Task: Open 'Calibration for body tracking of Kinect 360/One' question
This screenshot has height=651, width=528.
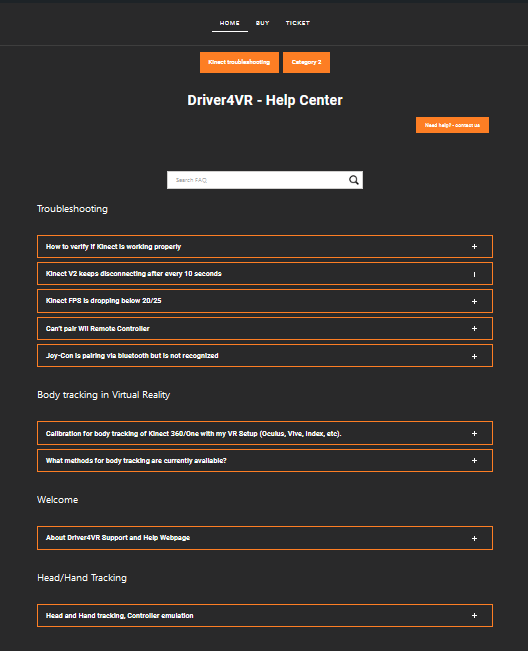Action: point(193,433)
